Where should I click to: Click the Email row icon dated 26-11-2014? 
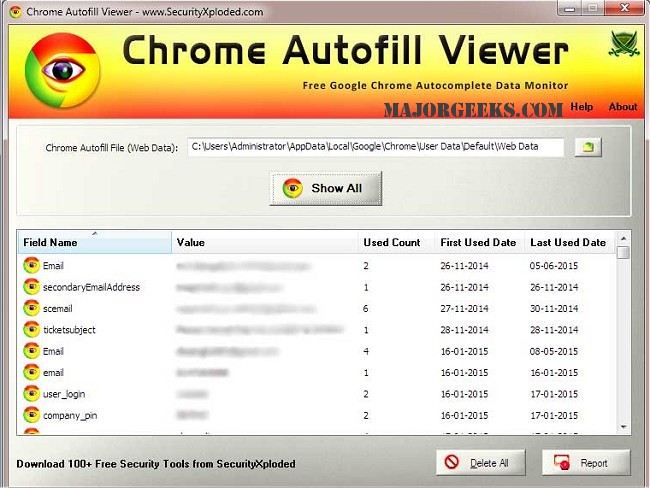[32, 265]
